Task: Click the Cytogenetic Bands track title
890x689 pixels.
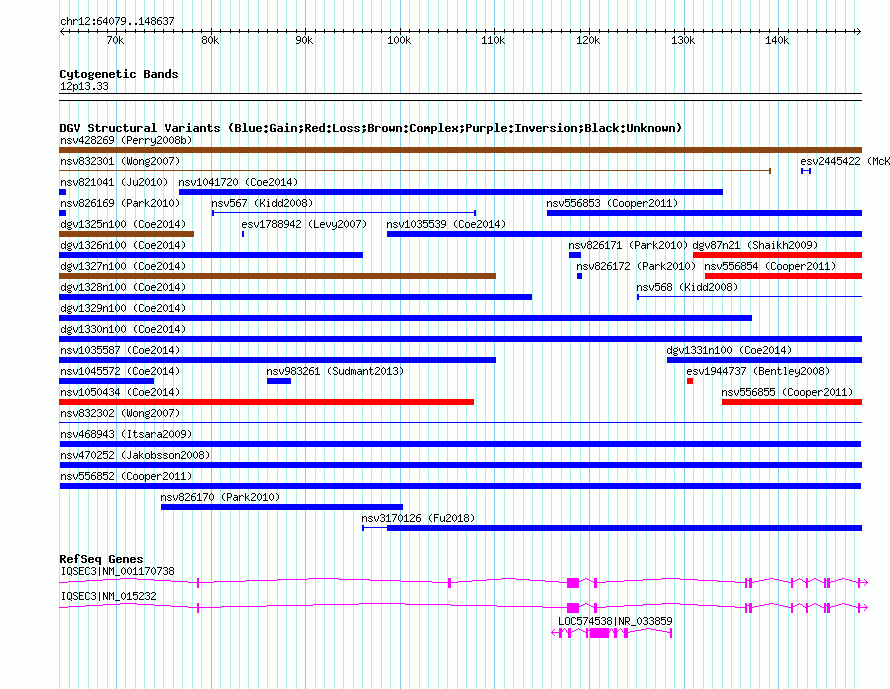Action: pyautogui.click(x=119, y=74)
